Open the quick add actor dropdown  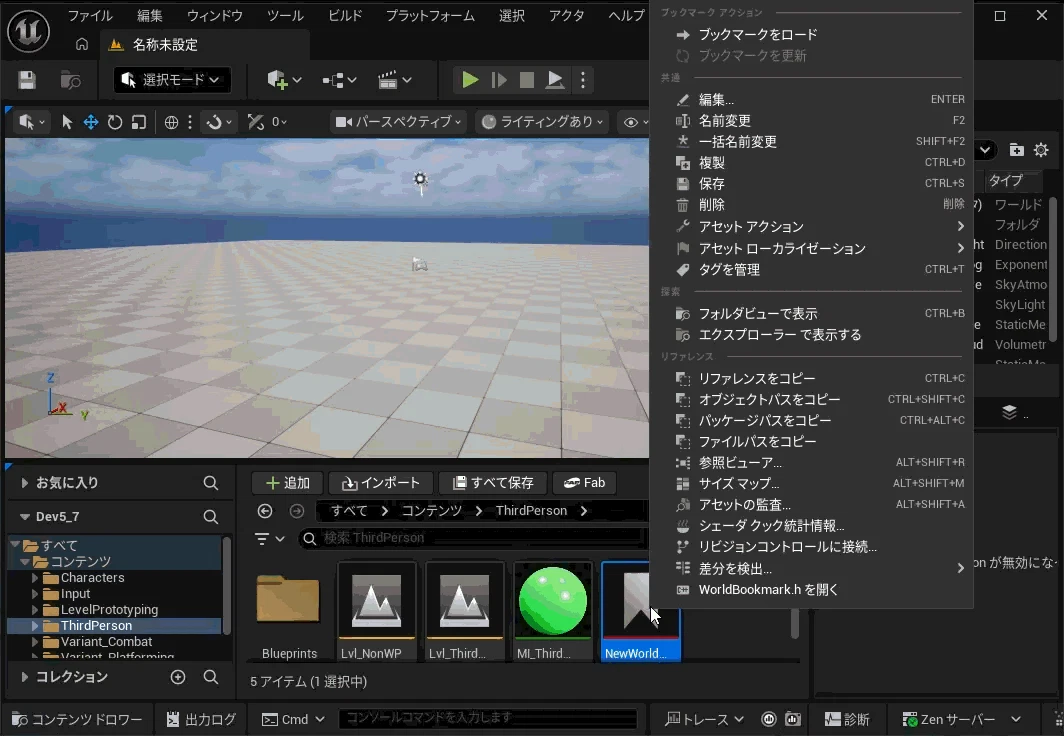284,80
